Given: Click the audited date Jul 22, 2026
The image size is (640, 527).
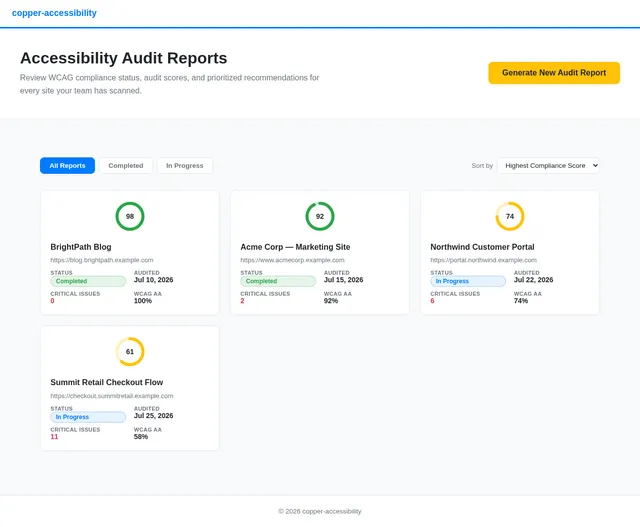Looking at the screenshot, I should click(x=533, y=280).
